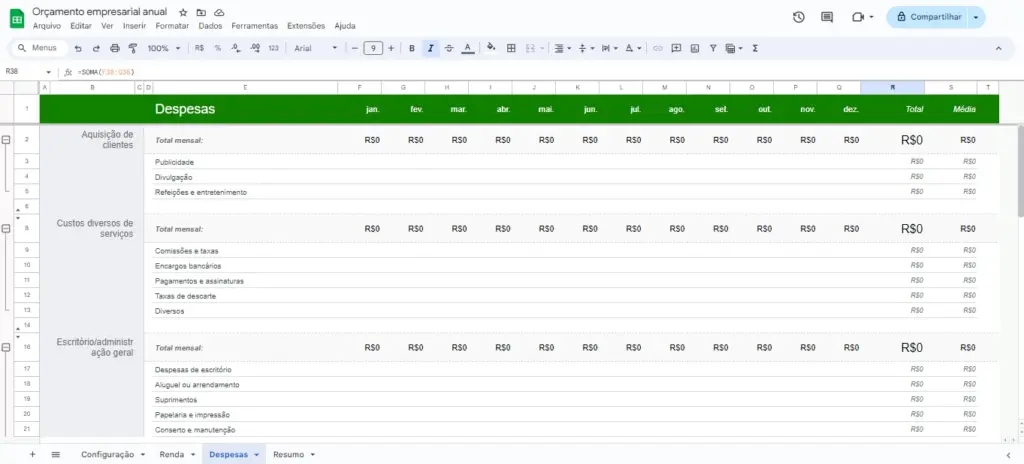The height and width of the screenshot is (464, 1024).
Task: Open the Dados menu
Action: pyautogui.click(x=210, y=26)
